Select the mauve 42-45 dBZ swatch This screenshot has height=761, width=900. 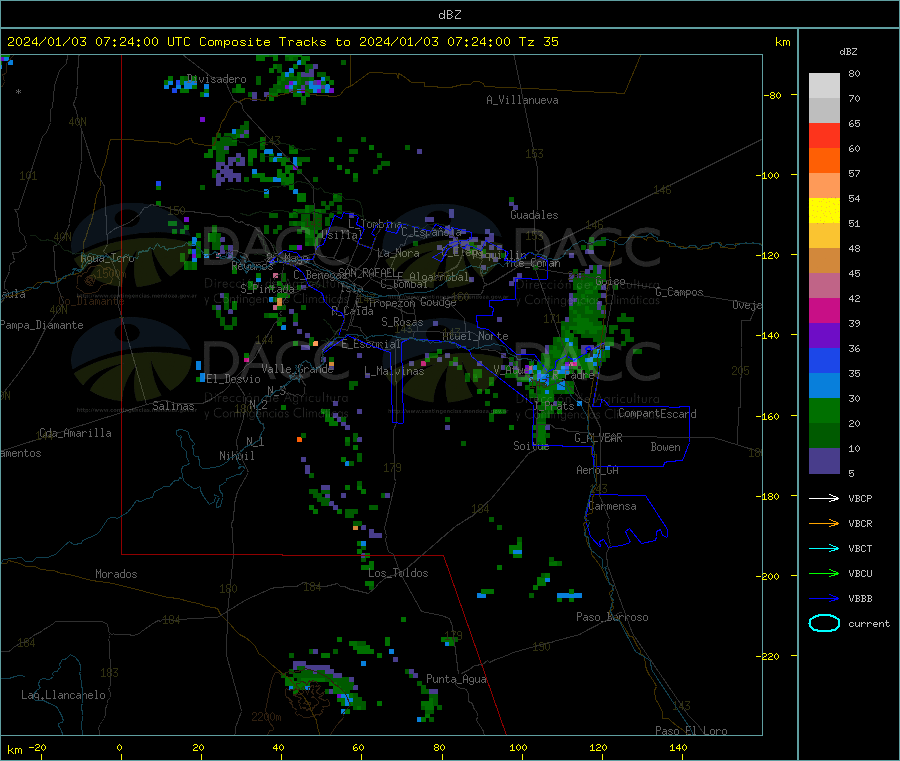(x=824, y=285)
